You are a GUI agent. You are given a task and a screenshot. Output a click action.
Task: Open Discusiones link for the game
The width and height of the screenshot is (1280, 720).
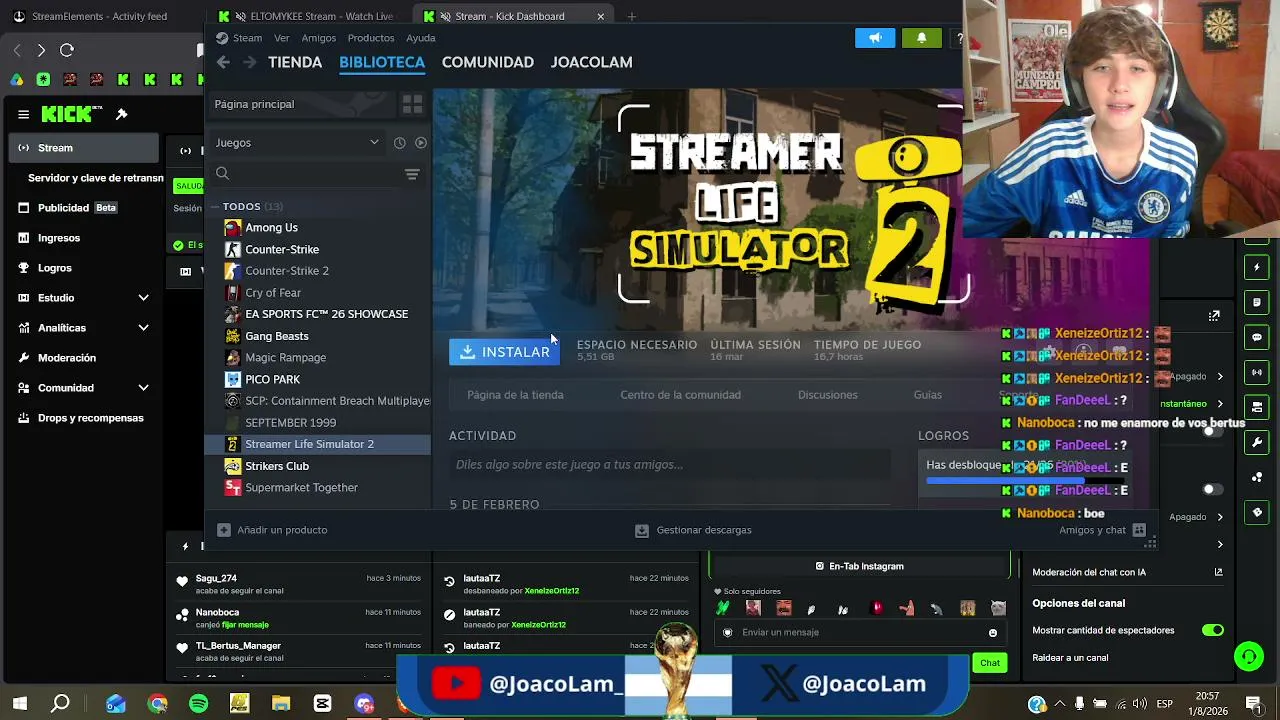coord(828,395)
